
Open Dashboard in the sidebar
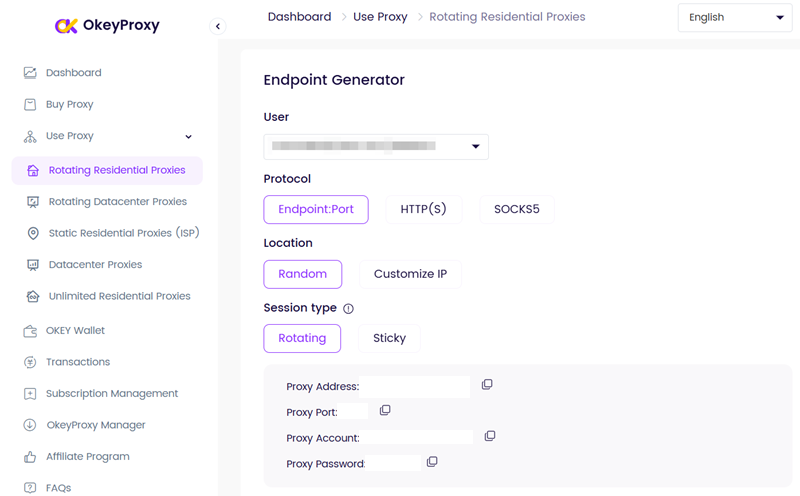73,73
